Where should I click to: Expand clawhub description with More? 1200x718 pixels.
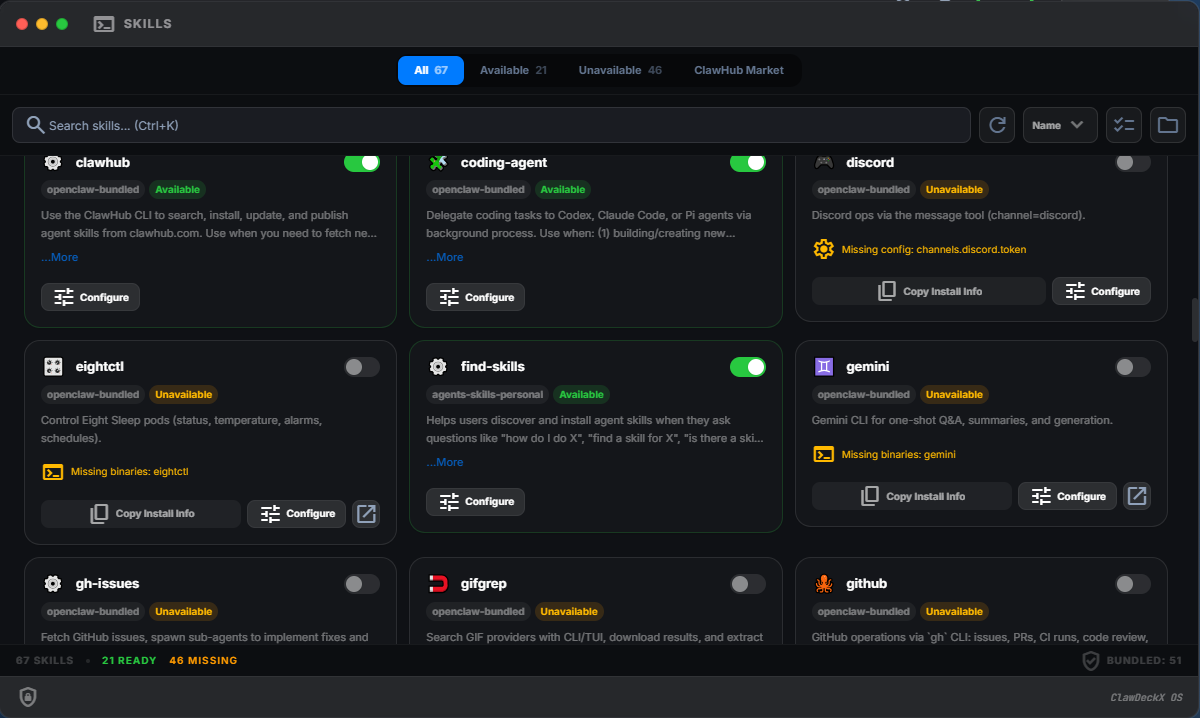[59, 257]
